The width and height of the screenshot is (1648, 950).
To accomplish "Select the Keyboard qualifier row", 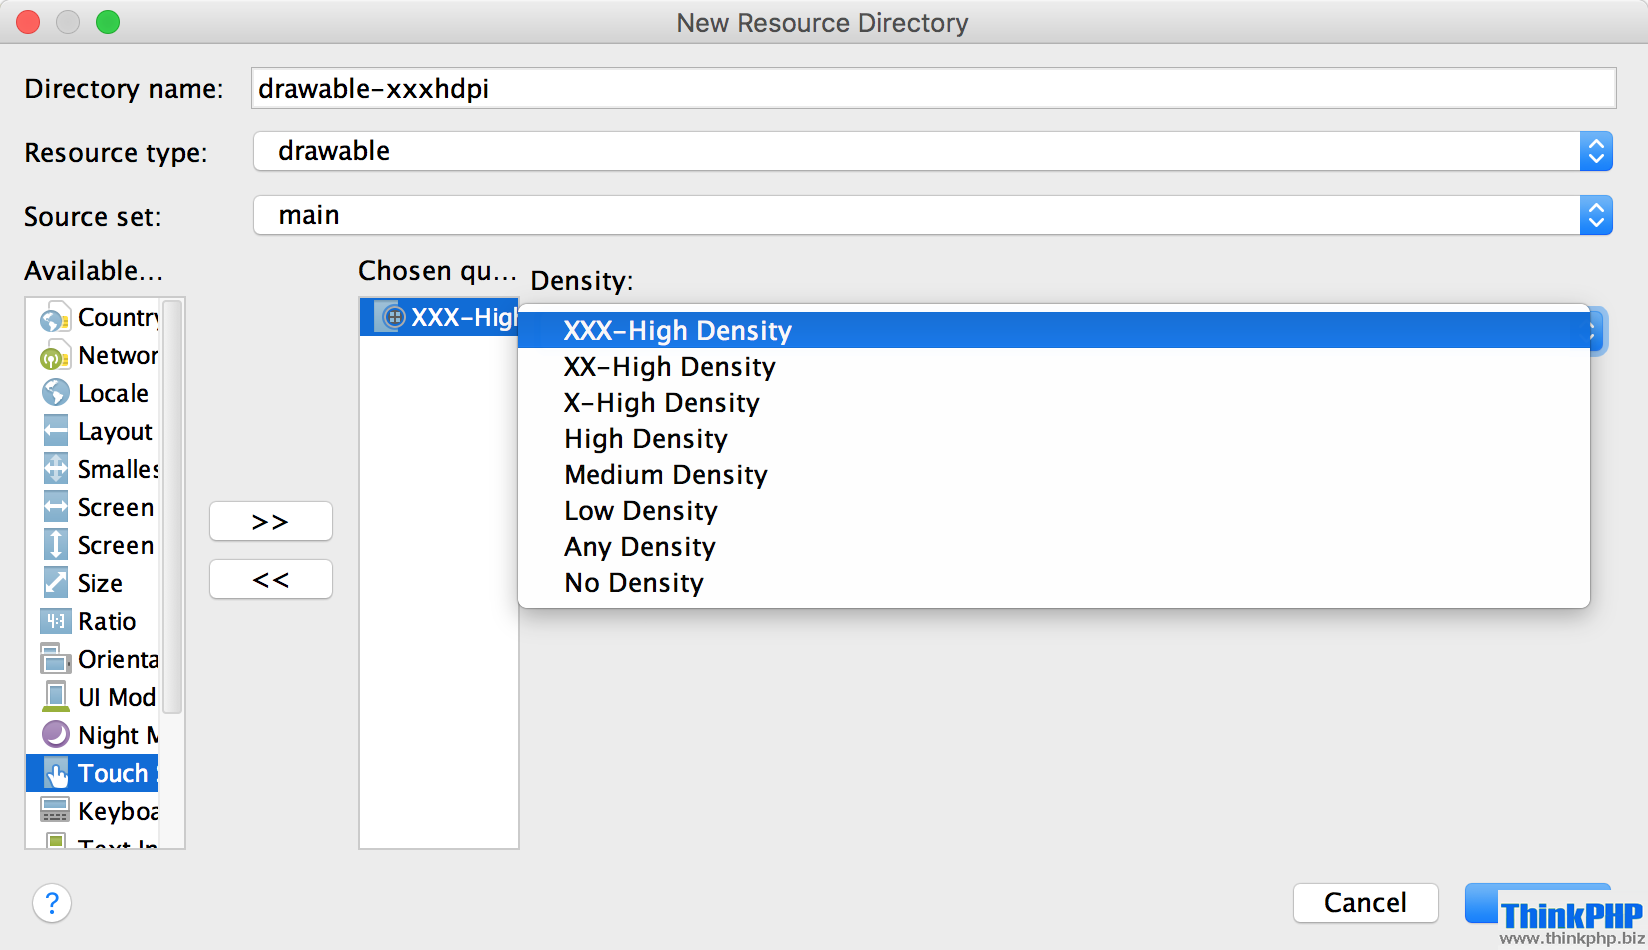I will (x=92, y=811).
